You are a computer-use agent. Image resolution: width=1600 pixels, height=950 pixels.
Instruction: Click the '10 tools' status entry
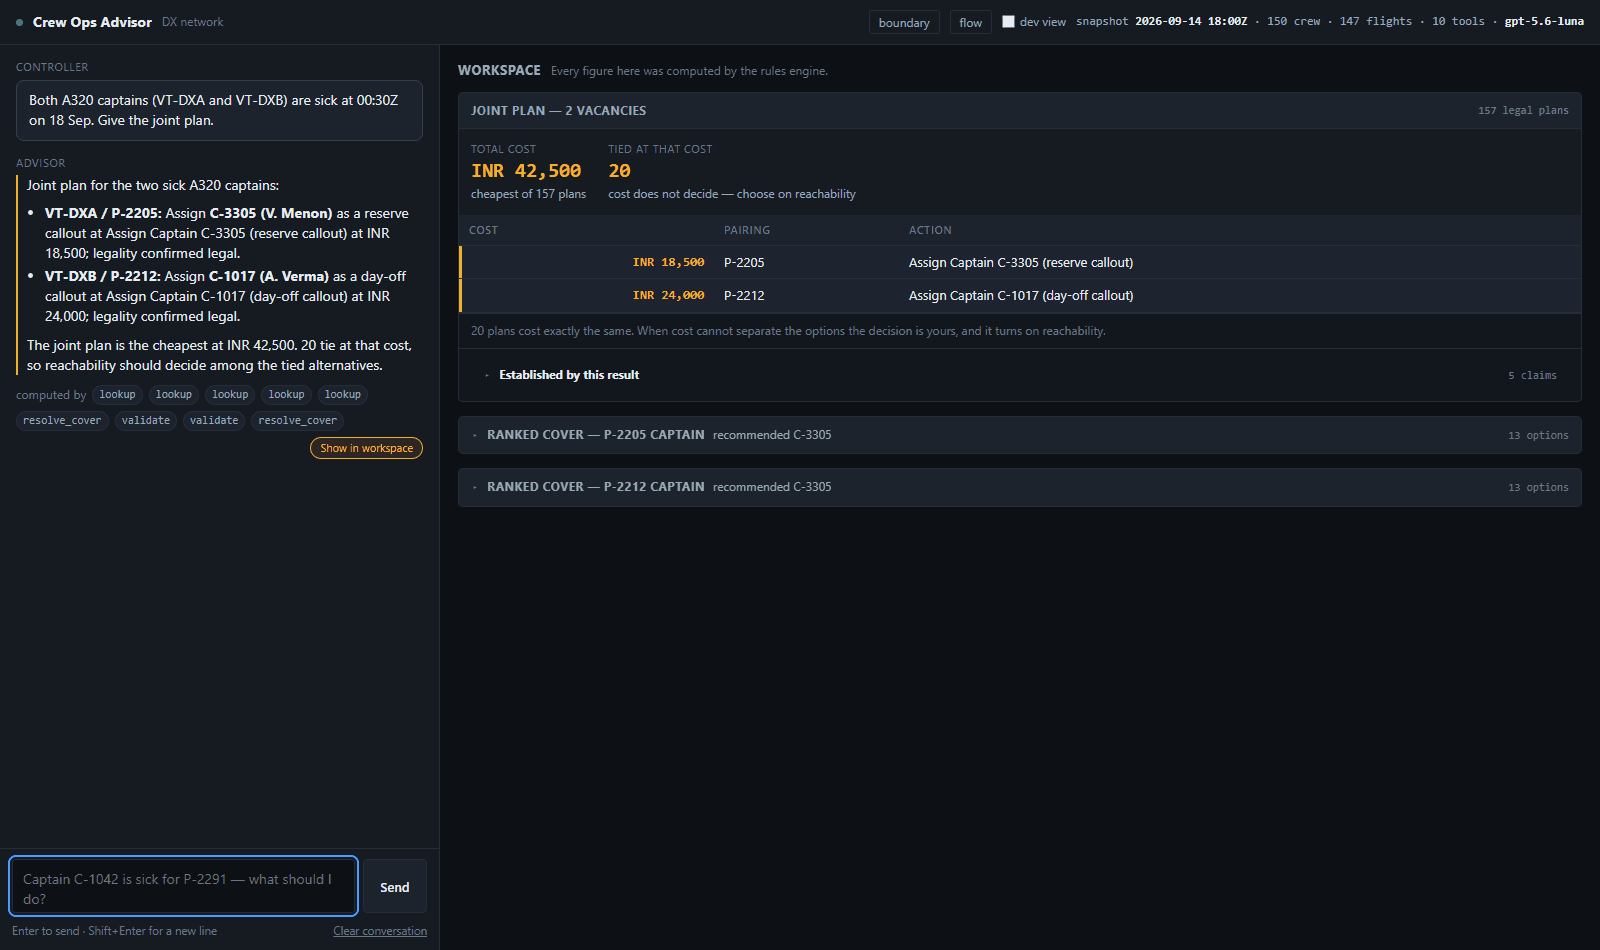(x=1458, y=22)
